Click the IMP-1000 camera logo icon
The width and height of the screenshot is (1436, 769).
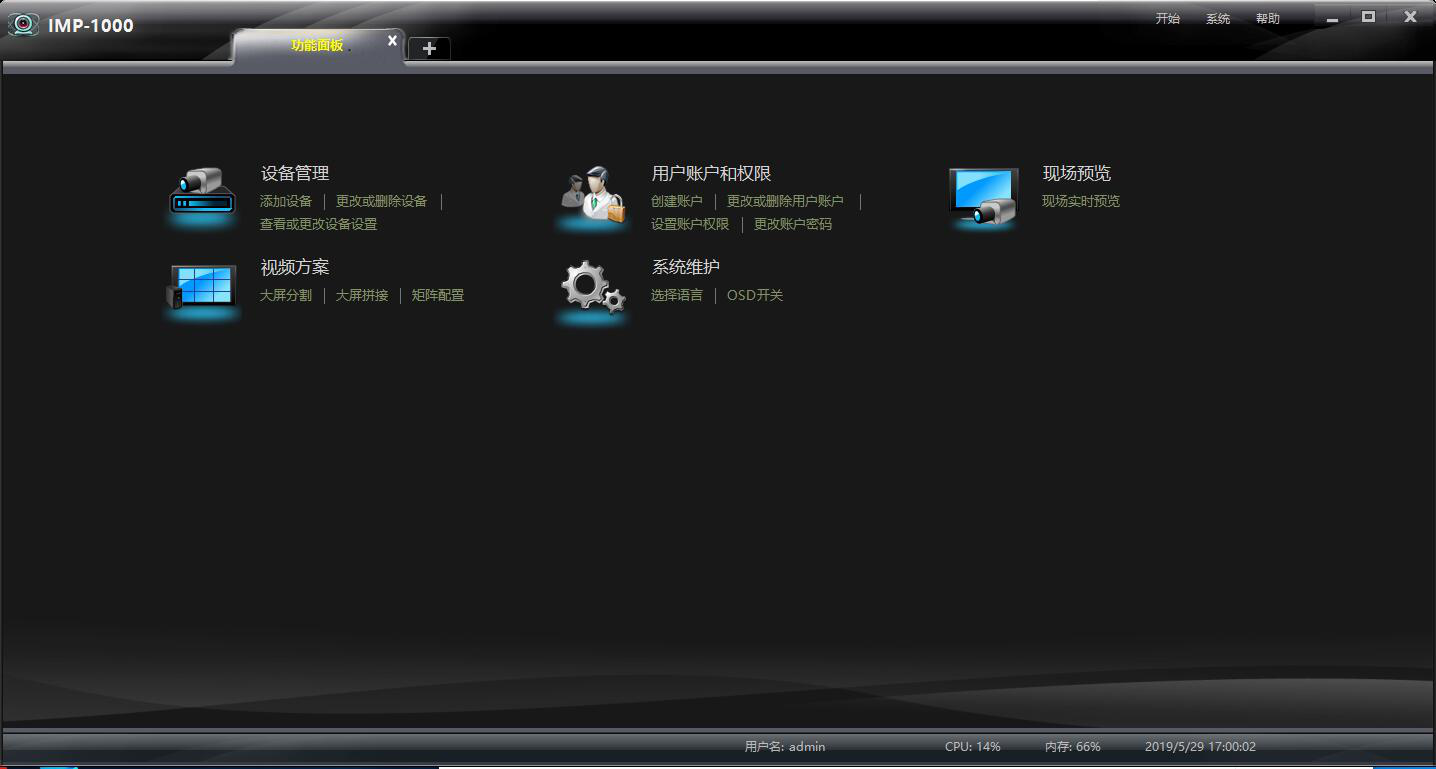(23, 25)
